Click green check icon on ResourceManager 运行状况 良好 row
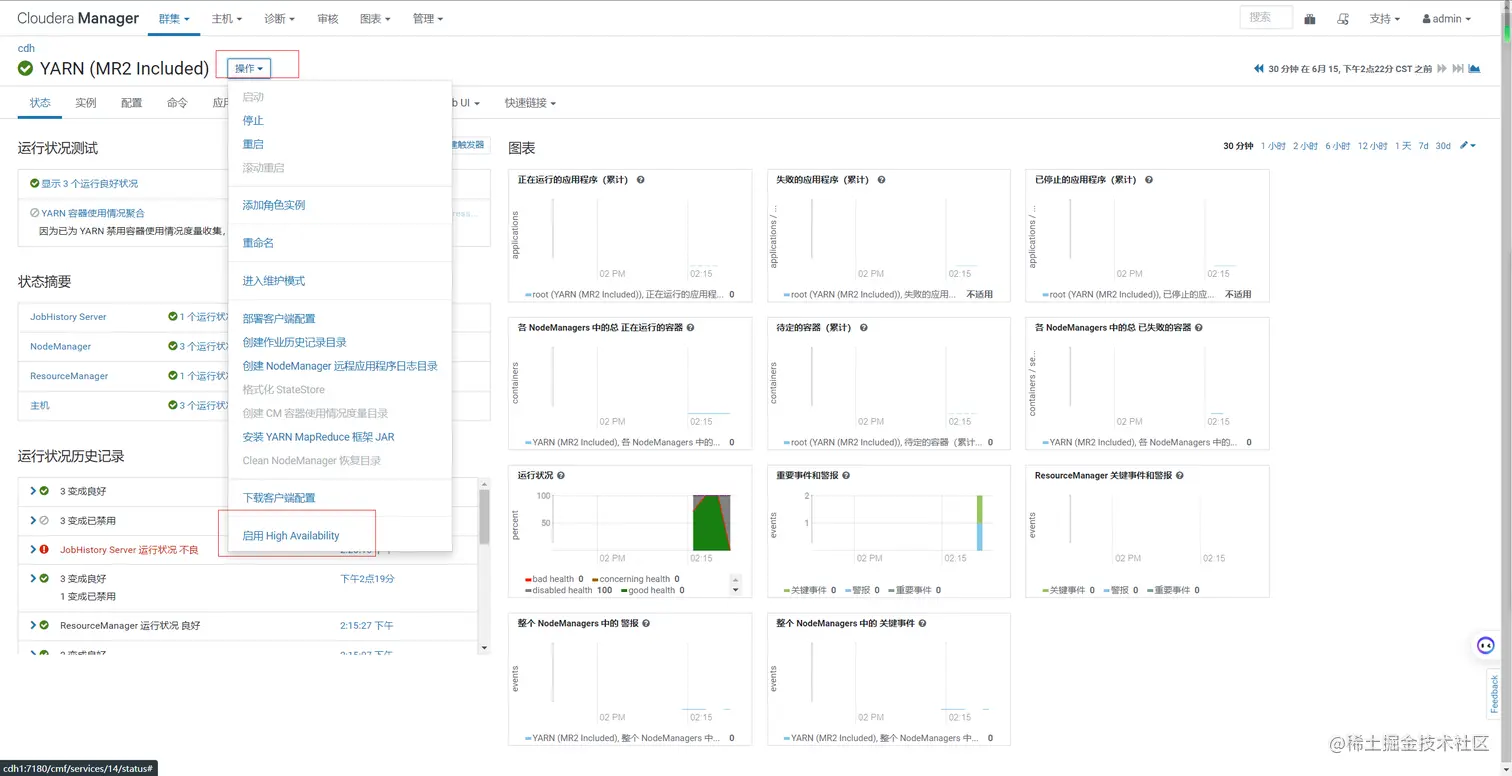 [x=44, y=625]
